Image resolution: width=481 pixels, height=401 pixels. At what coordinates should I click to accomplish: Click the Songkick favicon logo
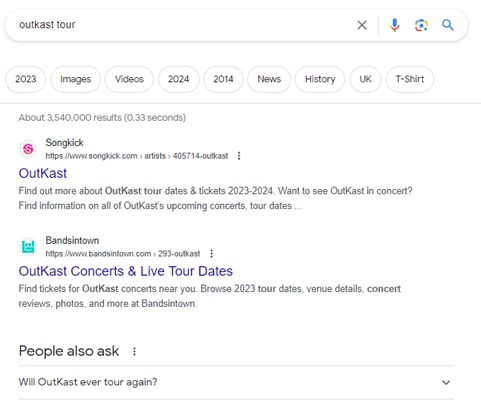(x=28, y=149)
